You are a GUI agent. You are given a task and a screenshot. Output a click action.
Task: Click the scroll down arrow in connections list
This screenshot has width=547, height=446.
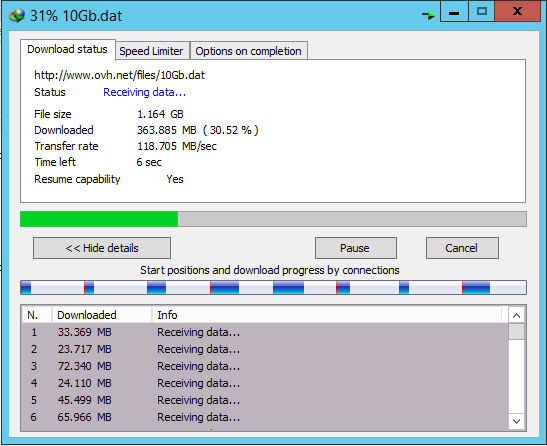pos(517,421)
